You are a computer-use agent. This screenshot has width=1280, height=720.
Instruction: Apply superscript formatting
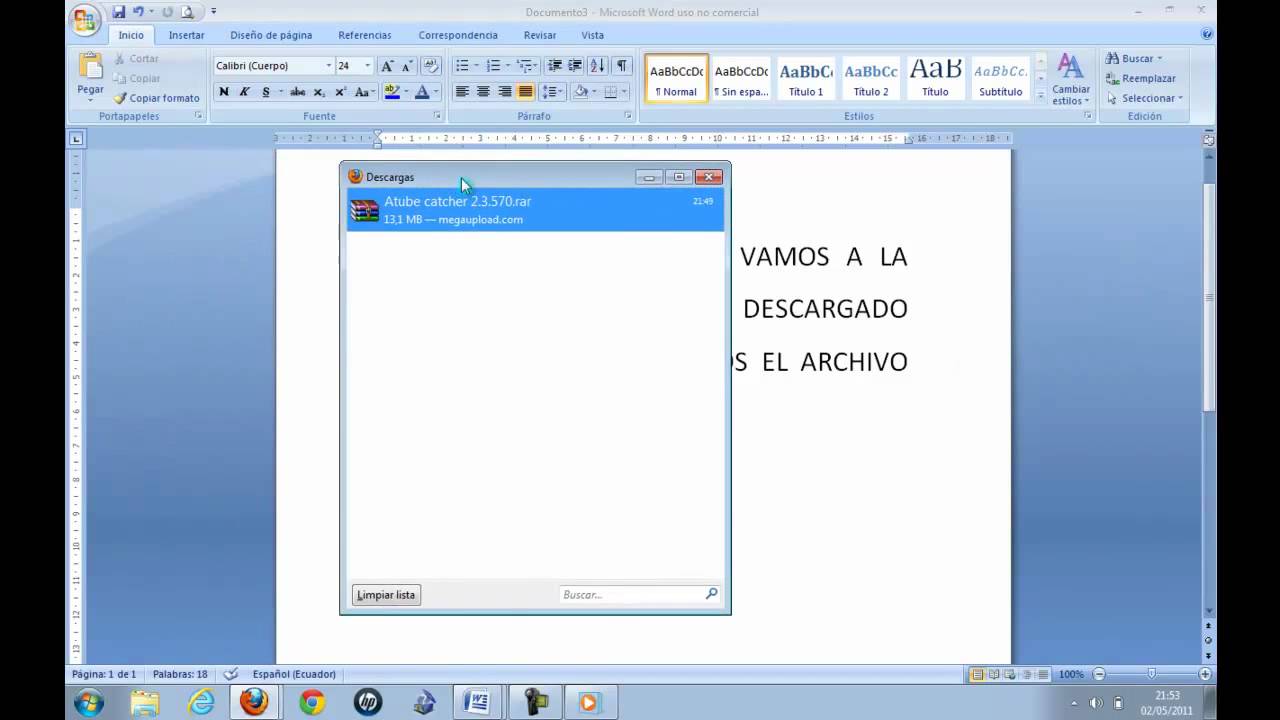tap(340, 92)
